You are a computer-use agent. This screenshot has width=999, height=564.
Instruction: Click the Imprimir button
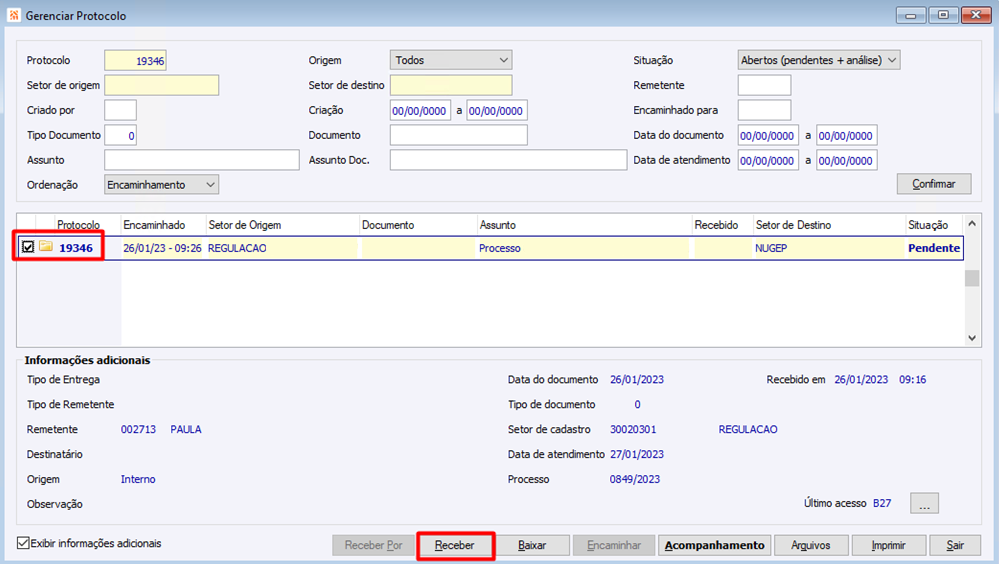(889, 546)
